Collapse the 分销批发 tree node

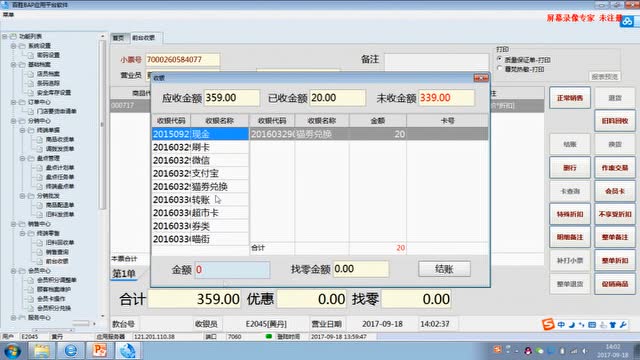(x=22, y=196)
